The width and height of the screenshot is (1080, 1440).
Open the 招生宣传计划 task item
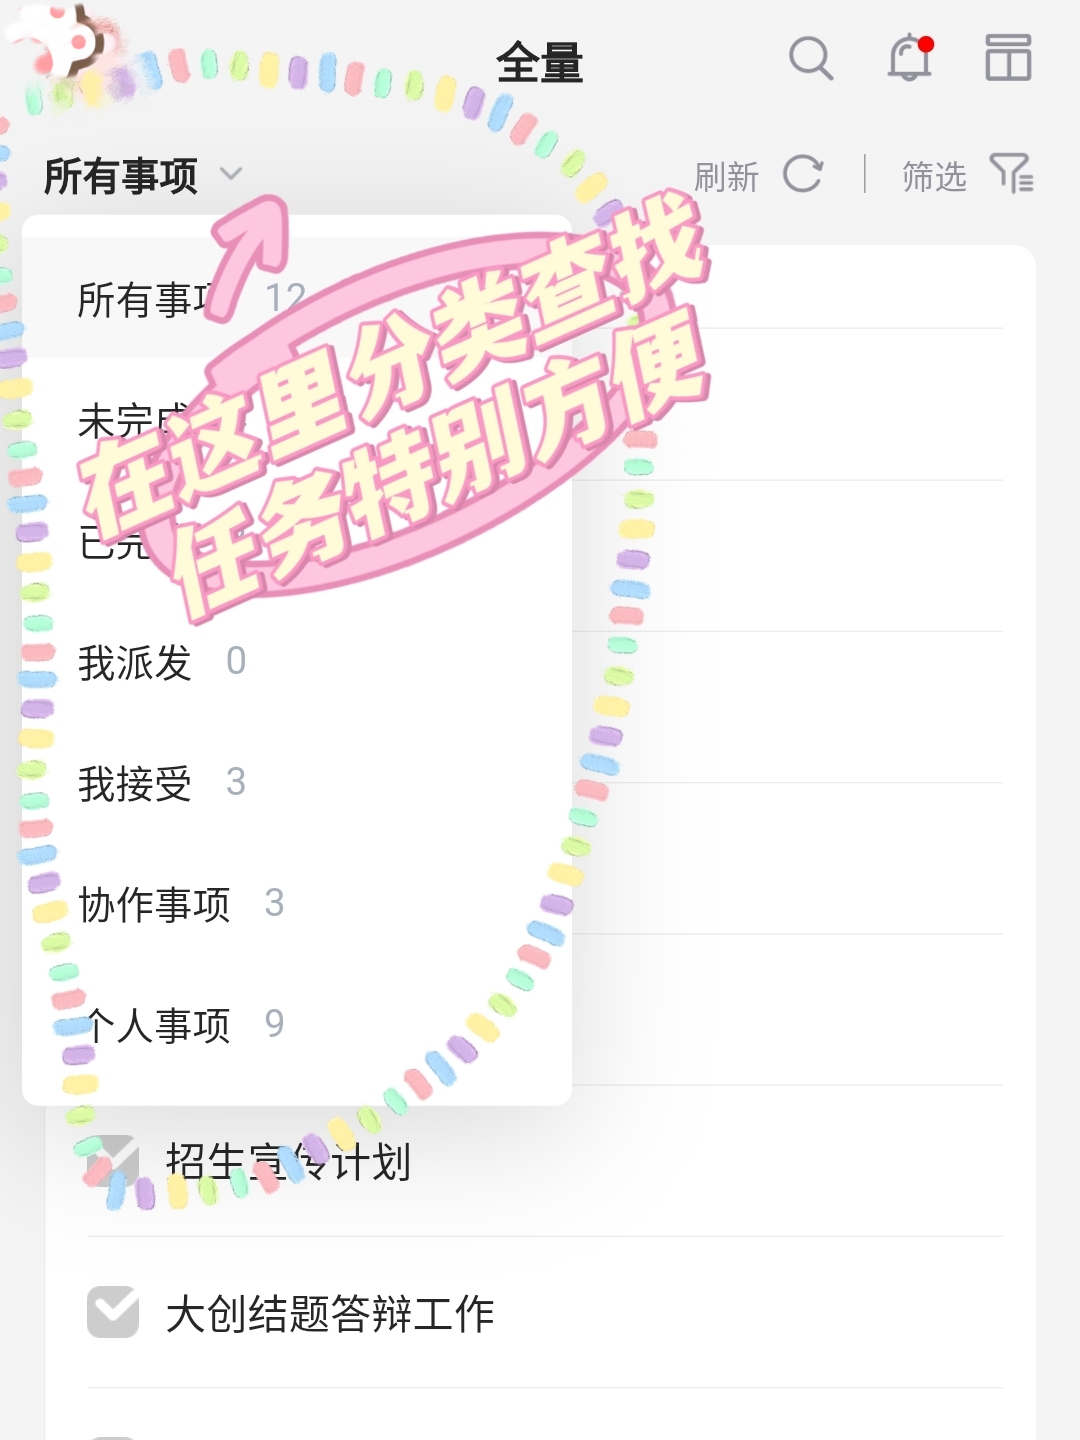coord(288,1162)
